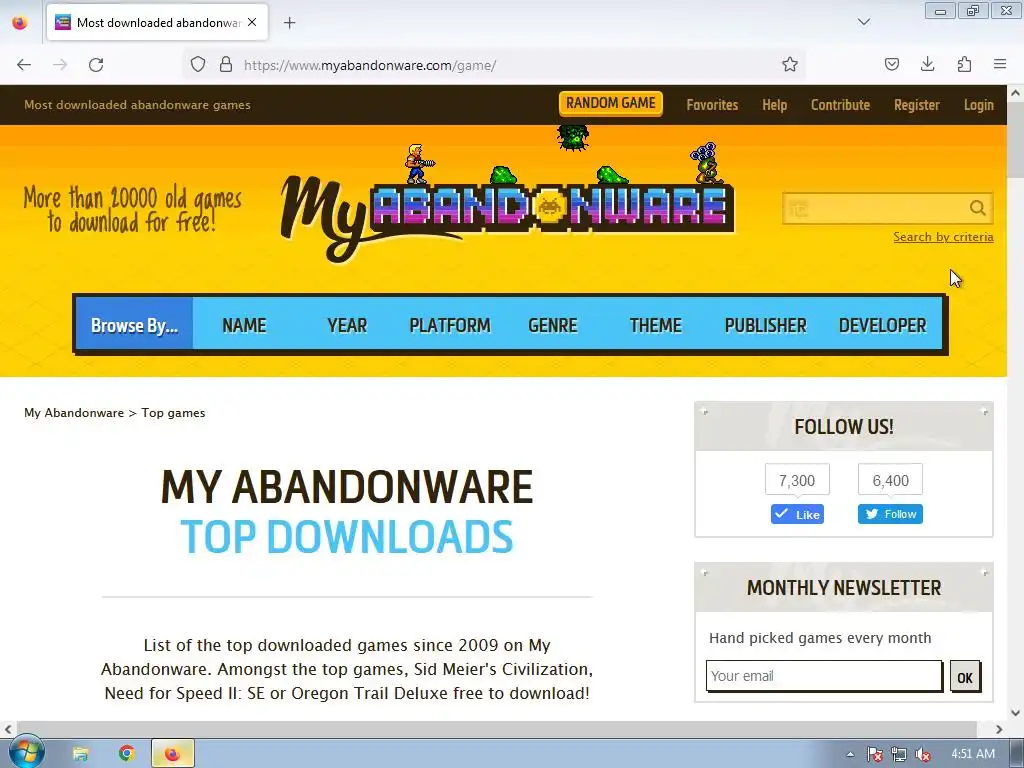Click the Browse By... label

(134, 325)
